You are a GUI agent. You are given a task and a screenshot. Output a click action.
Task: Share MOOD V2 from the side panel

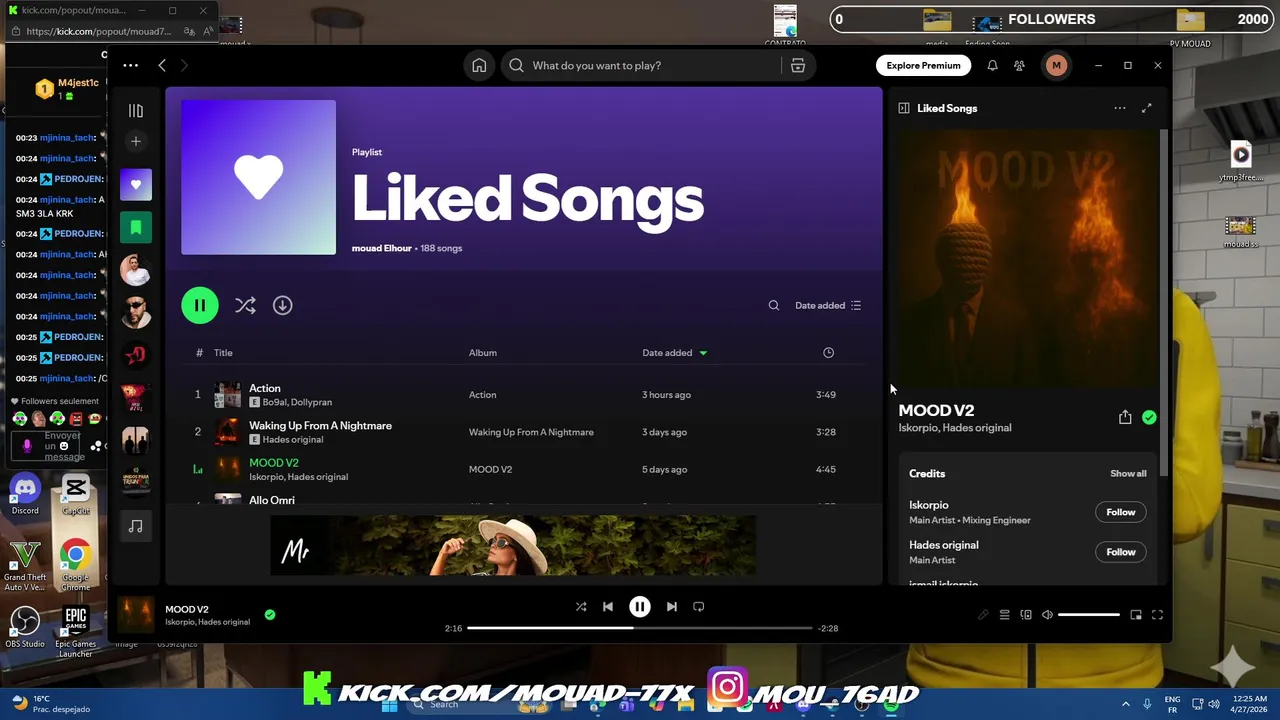(x=1125, y=417)
